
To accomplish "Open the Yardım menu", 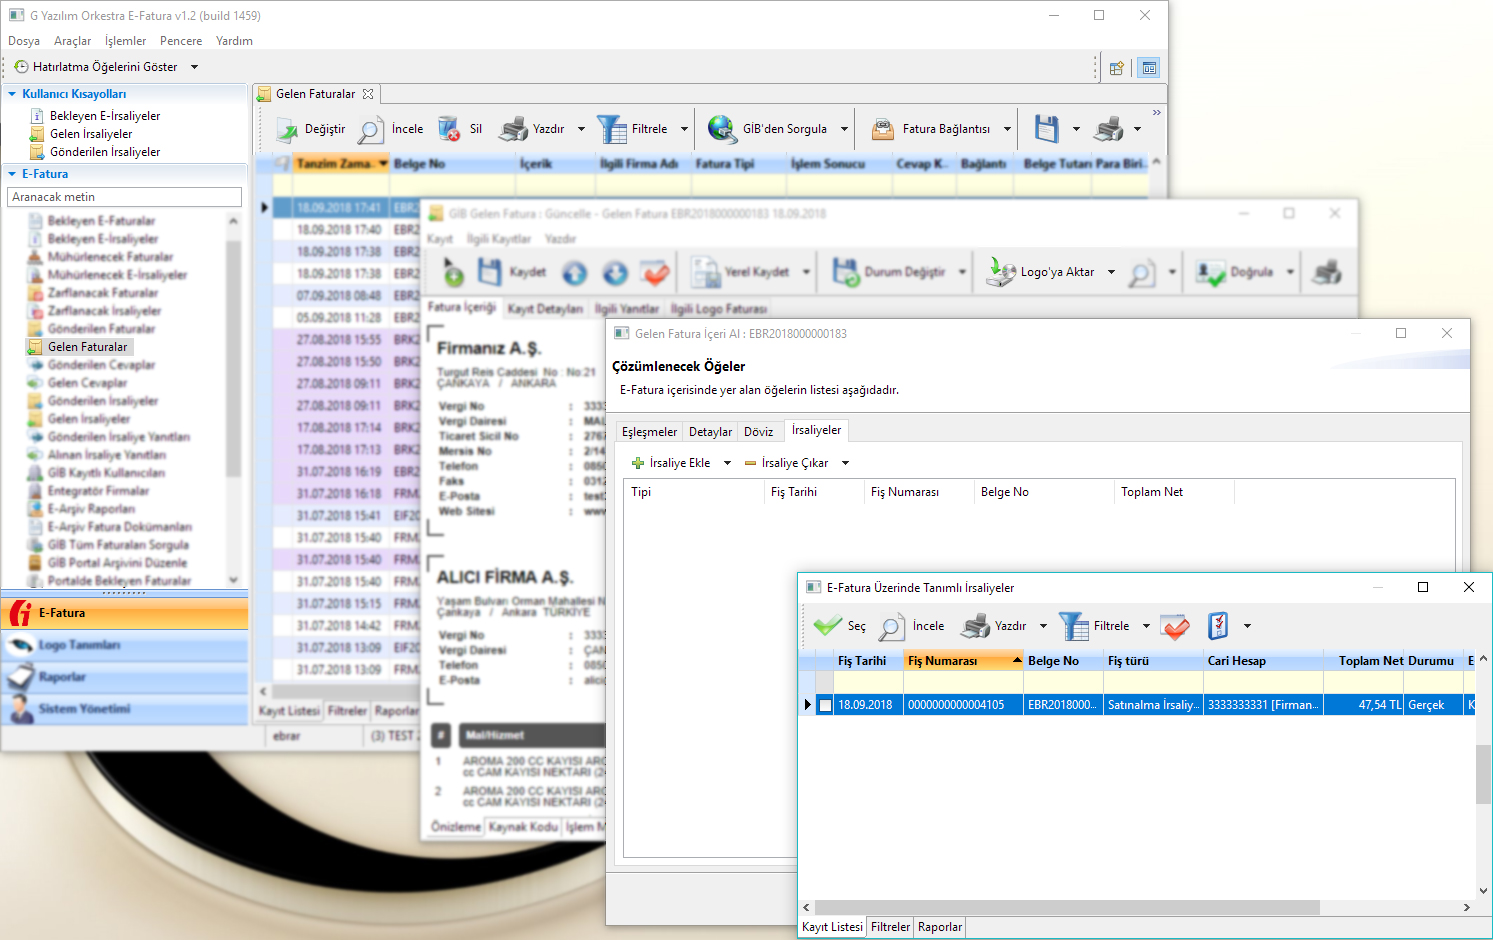I will coord(234,41).
